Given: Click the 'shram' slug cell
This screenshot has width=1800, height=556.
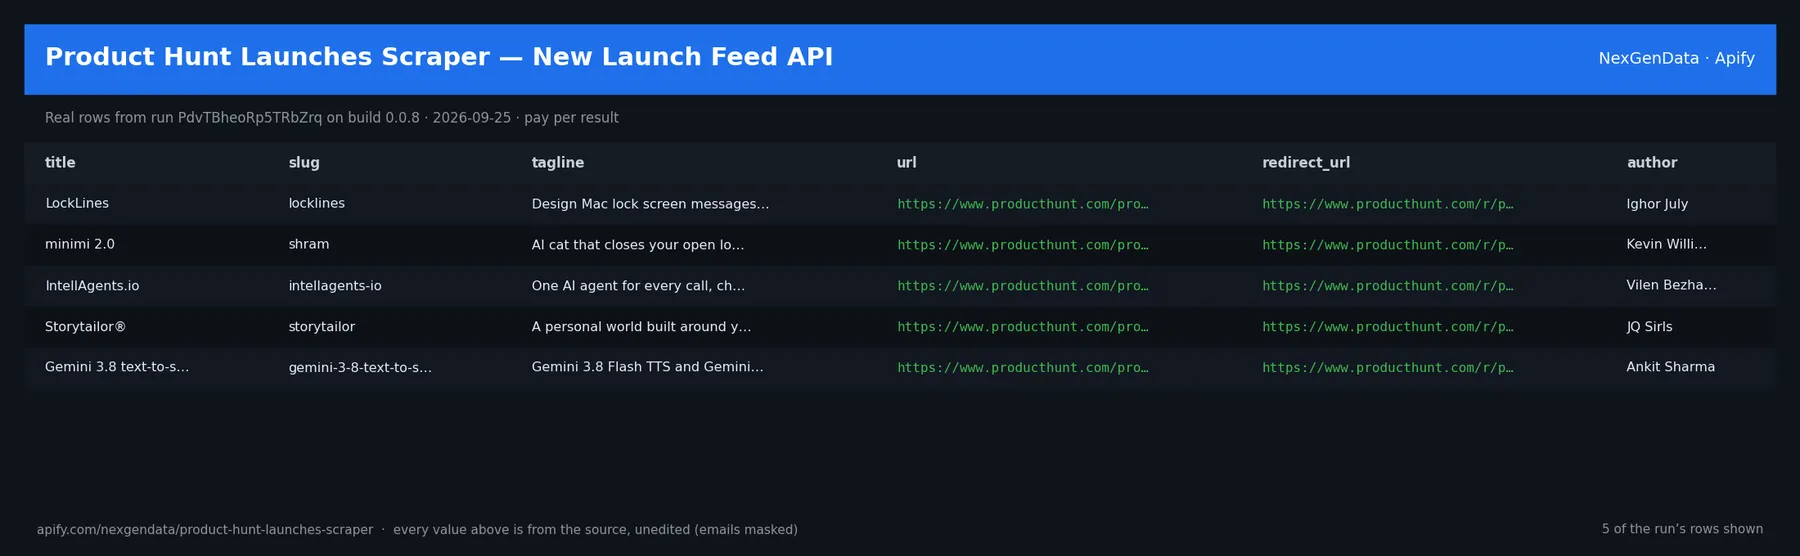Looking at the screenshot, I should point(309,245).
